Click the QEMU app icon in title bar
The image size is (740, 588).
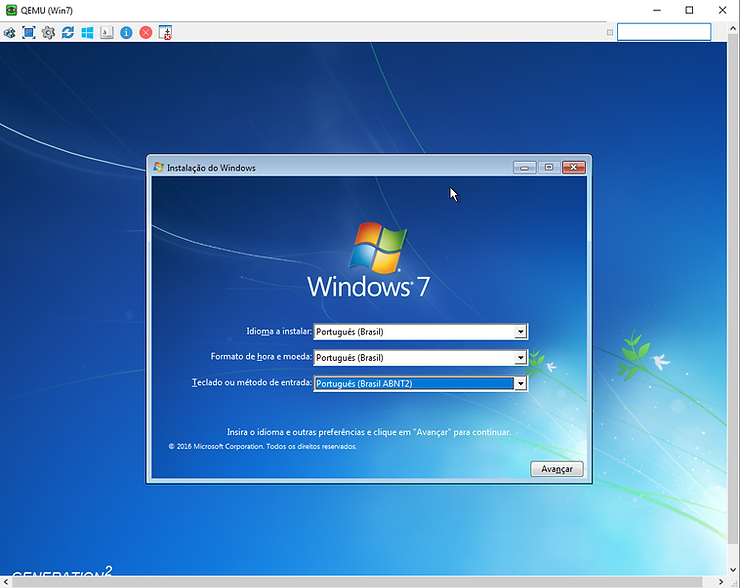[11, 10]
